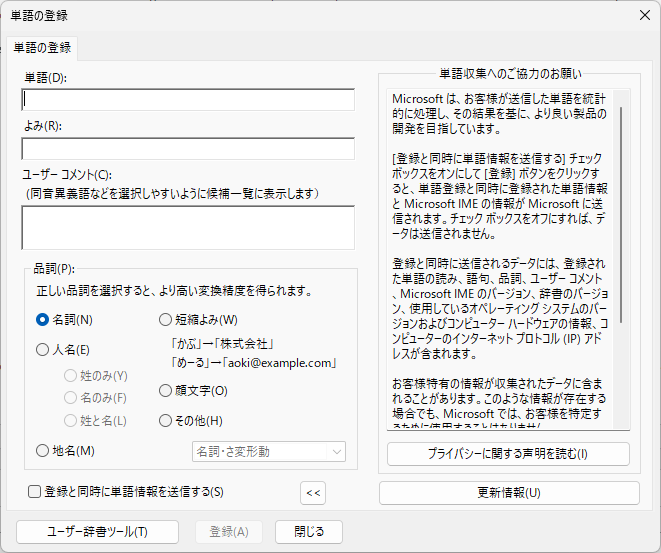
Task: Click the ユーザー コメント text area
Action: (188, 228)
